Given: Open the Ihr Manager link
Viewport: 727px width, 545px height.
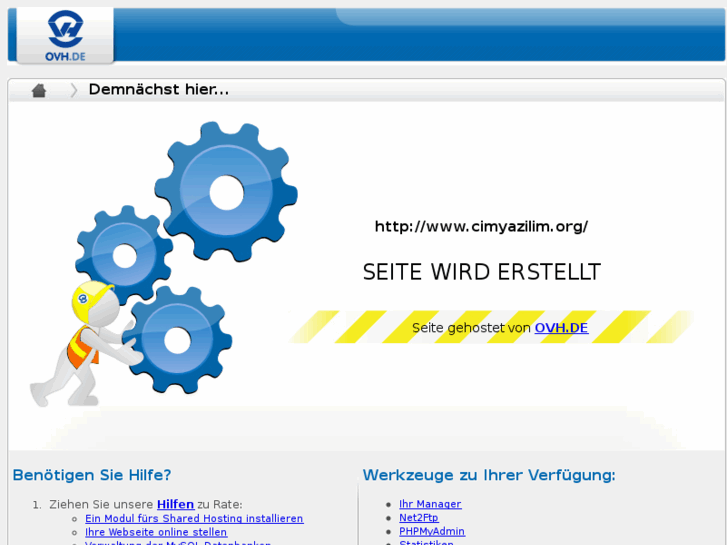Looking at the screenshot, I should (x=430, y=504).
